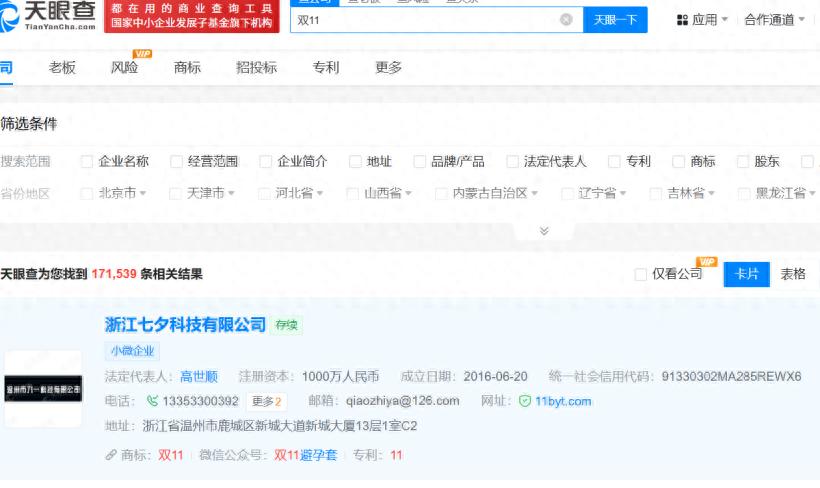Check the 股东 search scope box

click(743, 162)
